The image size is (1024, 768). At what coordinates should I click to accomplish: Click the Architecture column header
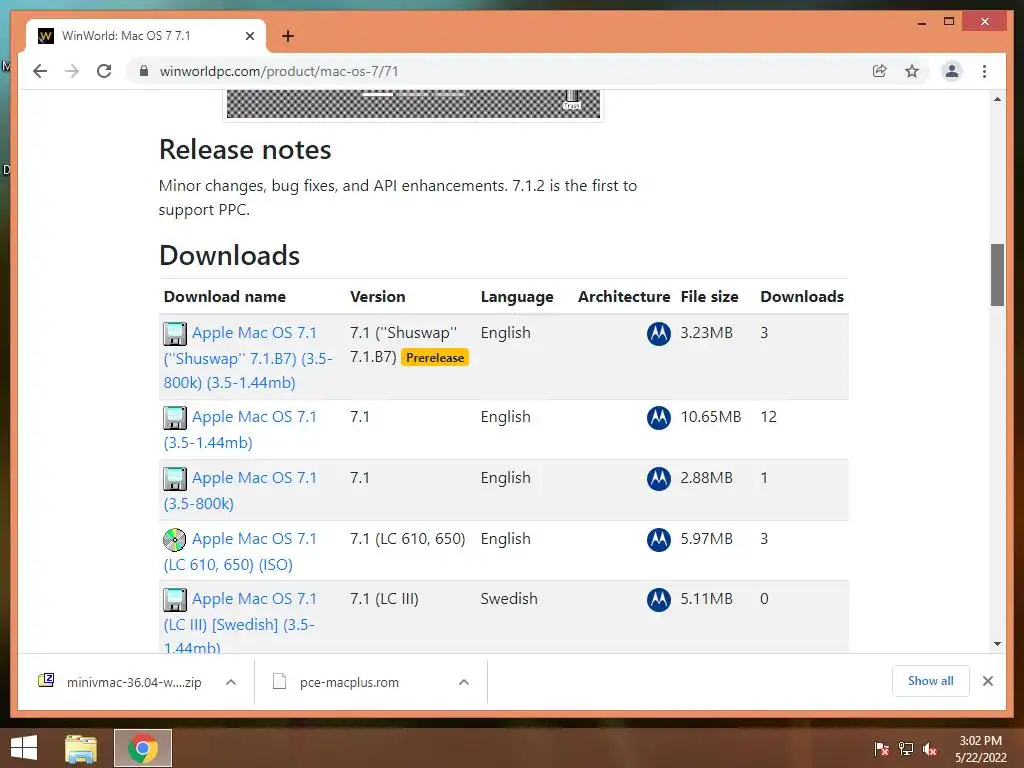click(624, 296)
